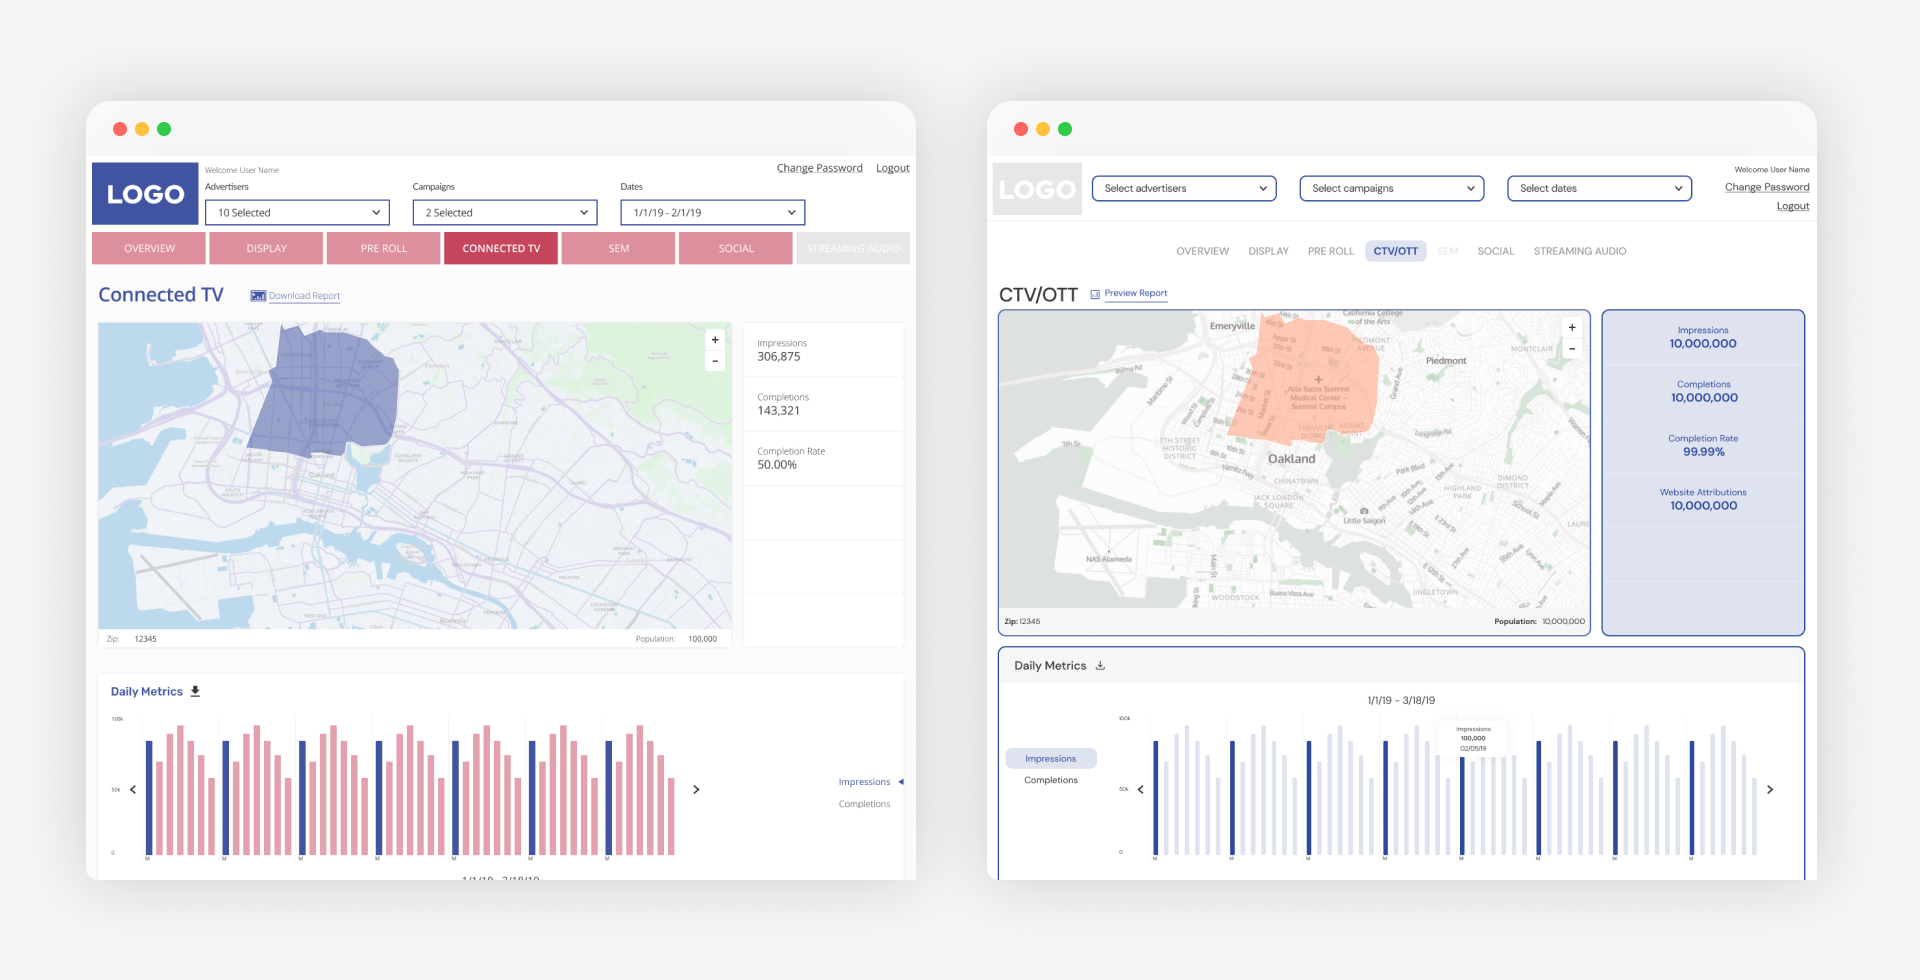Switch to SEM tab in left window
The image size is (1920, 980).
[x=619, y=248]
